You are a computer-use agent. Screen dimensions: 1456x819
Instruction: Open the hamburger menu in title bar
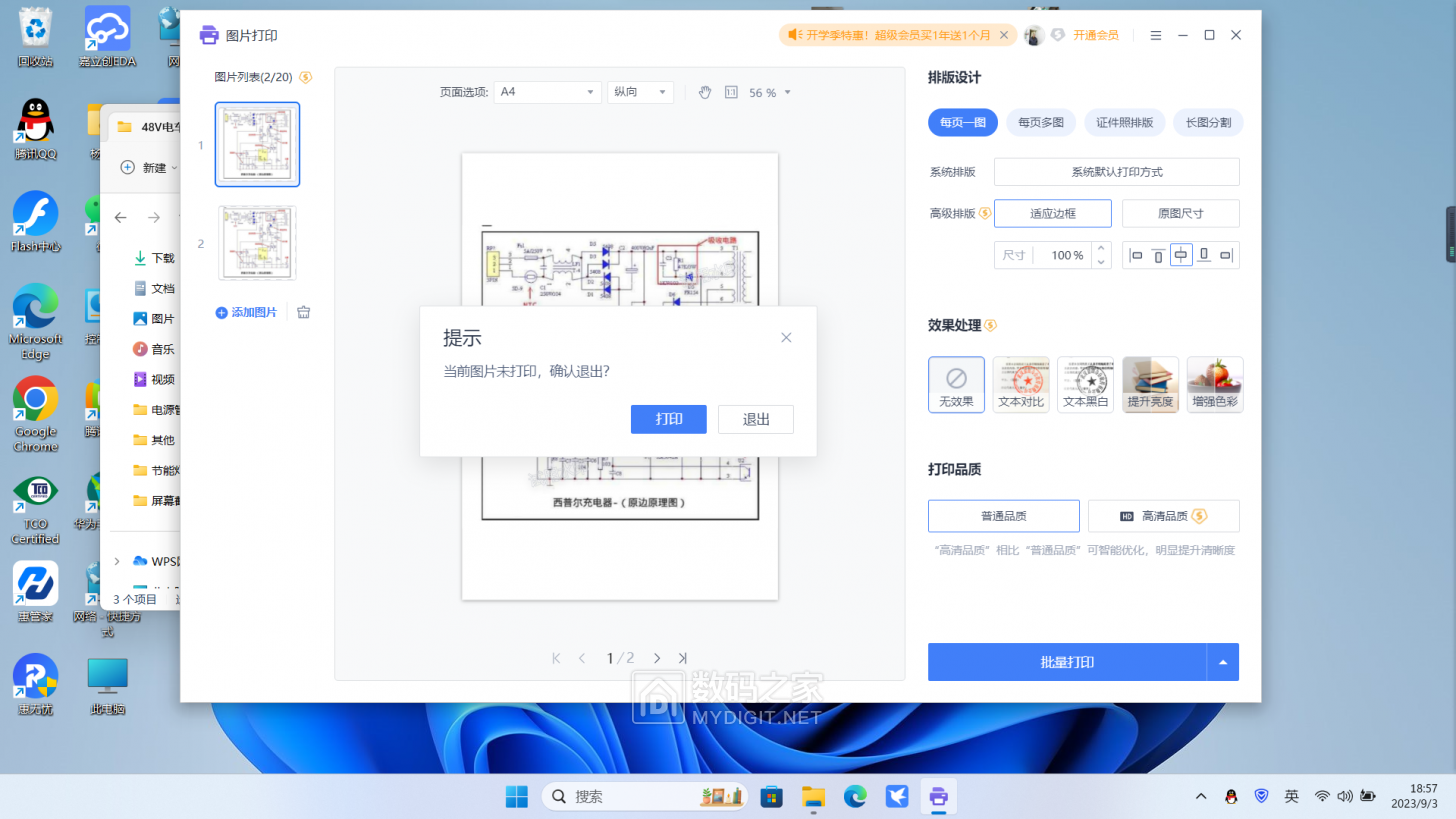pos(1156,35)
